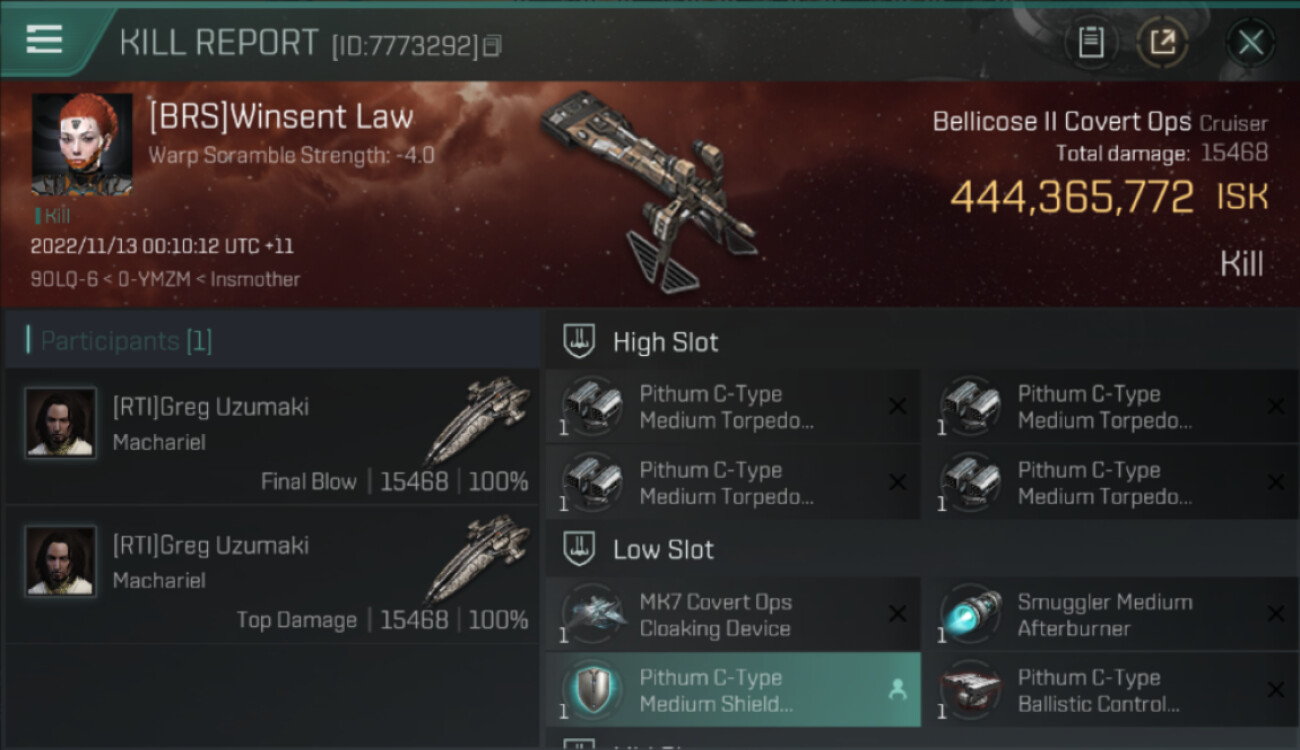Select the MK7 Covert Ops Cloaking Device
Screen dimensions: 1300x750
pyautogui.click(x=733, y=615)
